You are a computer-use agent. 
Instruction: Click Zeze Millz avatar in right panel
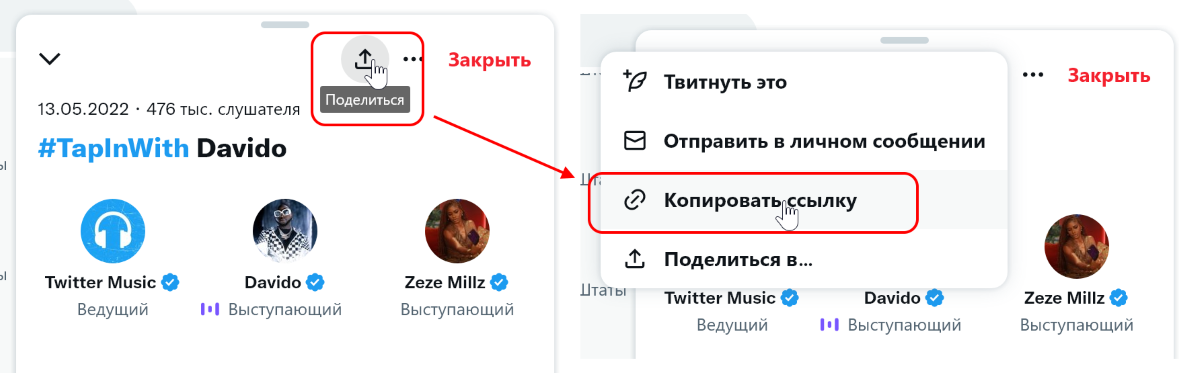(1076, 248)
